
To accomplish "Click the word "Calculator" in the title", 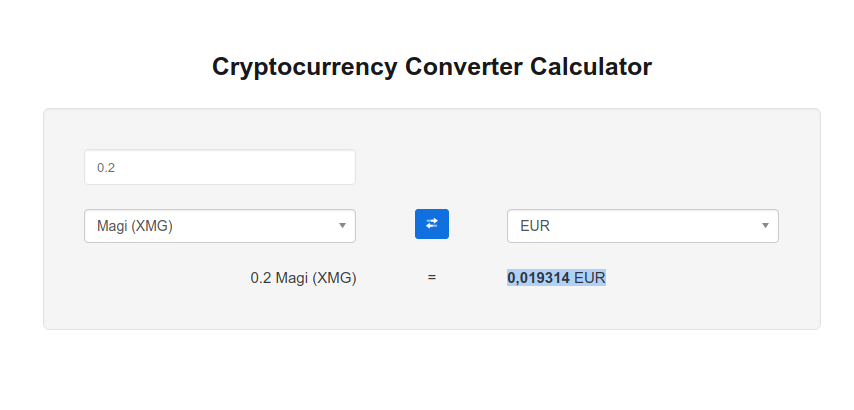I will [x=591, y=67].
